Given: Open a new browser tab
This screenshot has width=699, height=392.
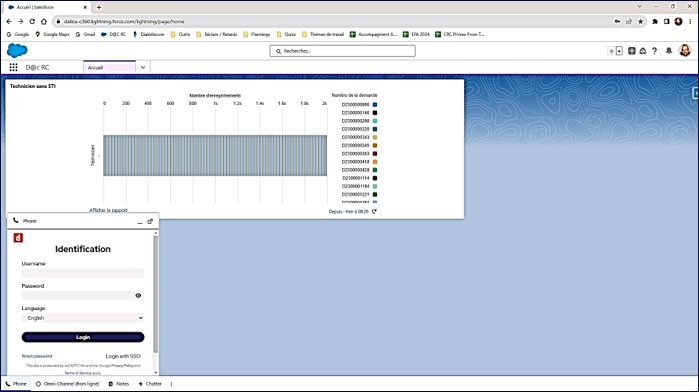Looking at the screenshot, I should 99,7.
